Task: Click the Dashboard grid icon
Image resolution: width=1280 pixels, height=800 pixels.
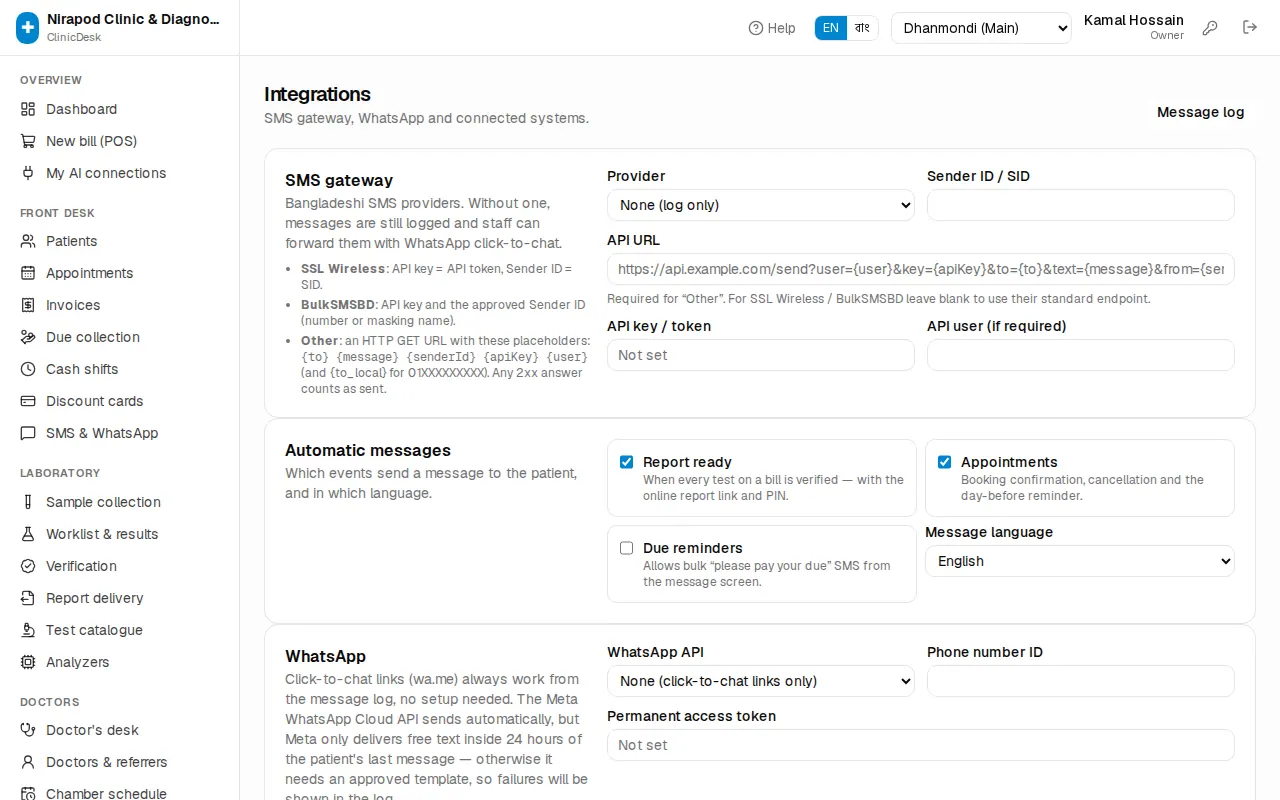Action: [28, 109]
